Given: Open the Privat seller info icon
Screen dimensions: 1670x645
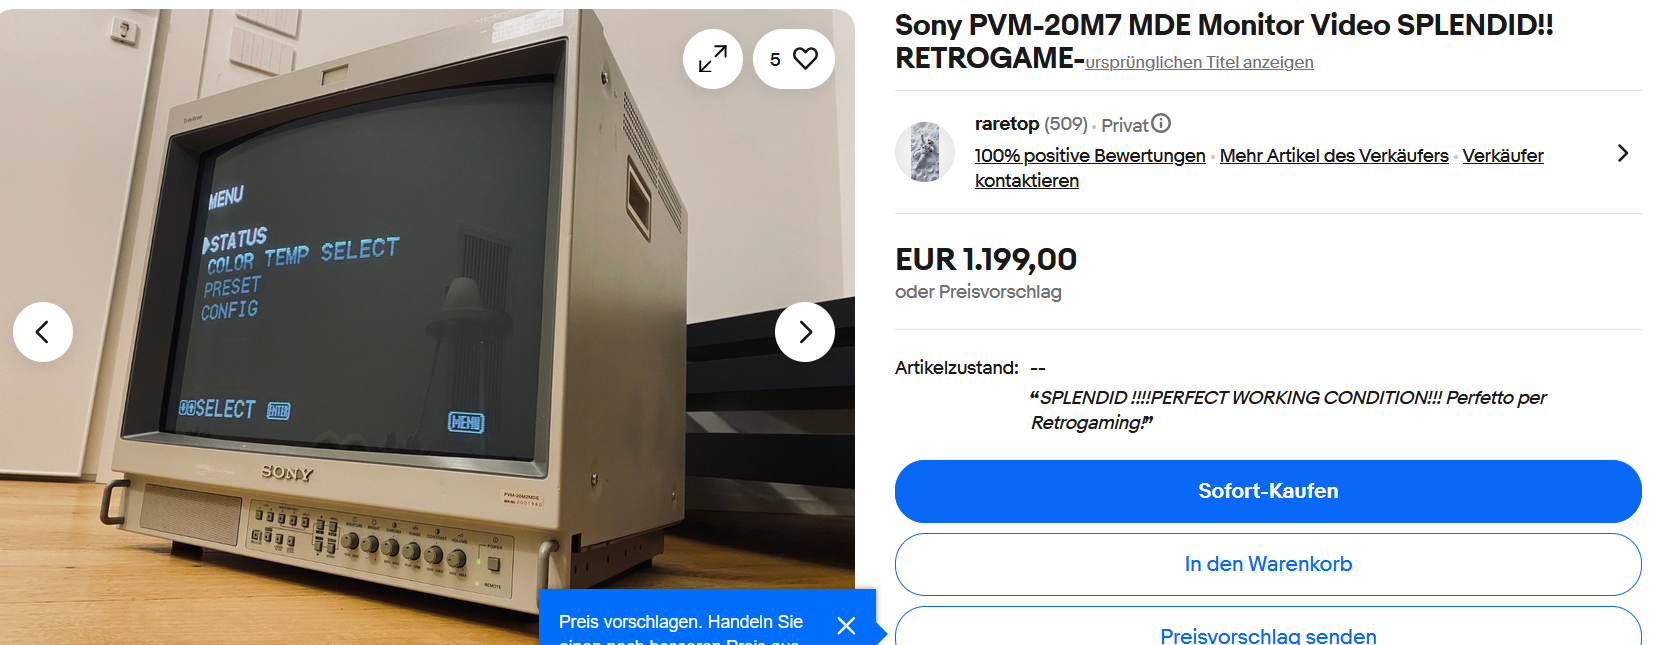Looking at the screenshot, I should (x=1161, y=124).
